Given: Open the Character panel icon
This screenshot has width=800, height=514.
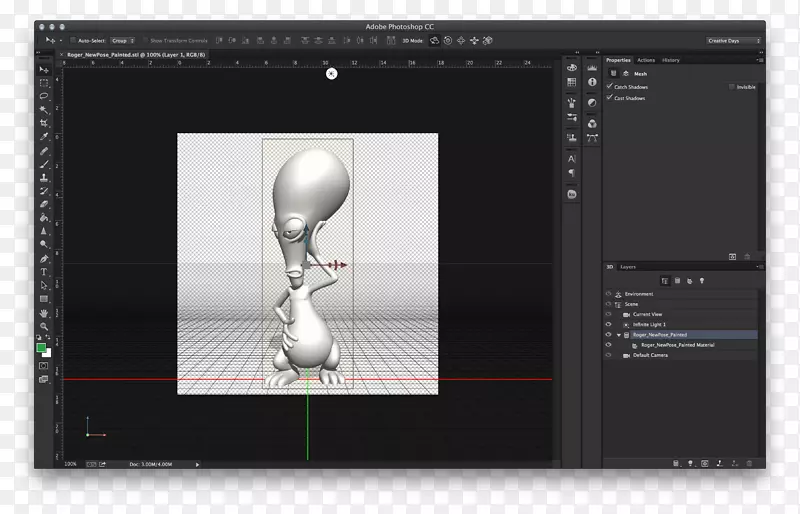Looking at the screenshot, I should pyautogui.click(x=571, y=159).
